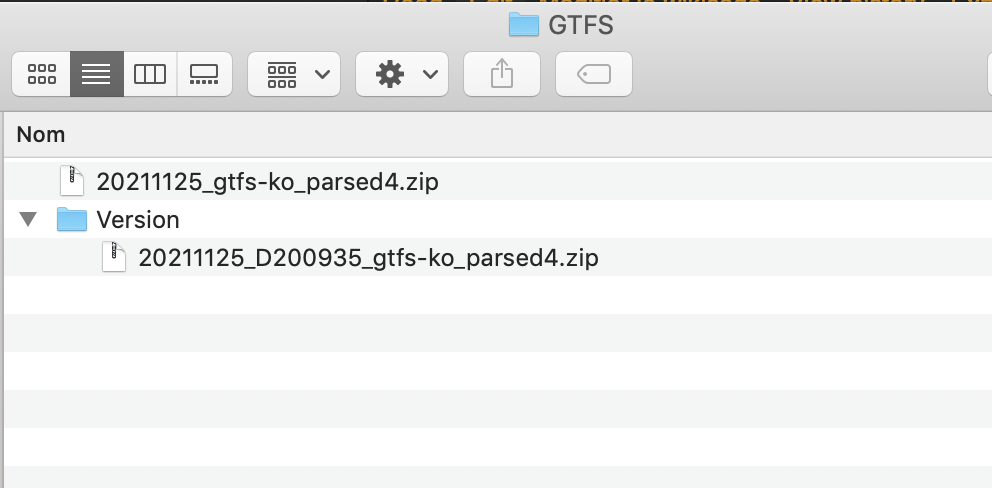Click the GTFS folder proxy icon in title bar
This screenshot has width=992, height=488.
[524, 24]
